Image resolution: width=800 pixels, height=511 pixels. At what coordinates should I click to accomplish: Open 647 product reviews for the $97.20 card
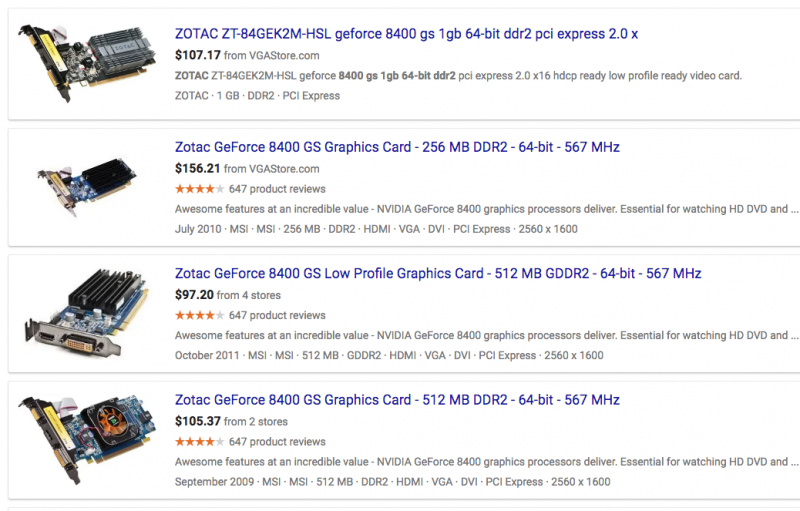pyautogui.click(x=277, y=315)
